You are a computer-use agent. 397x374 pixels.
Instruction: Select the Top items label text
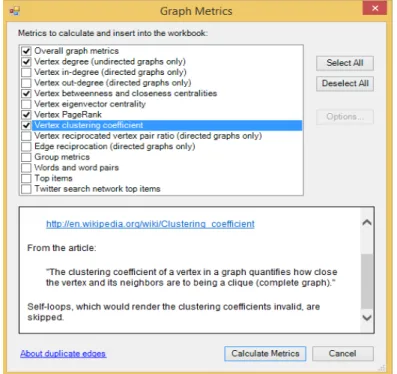[53, 178]
